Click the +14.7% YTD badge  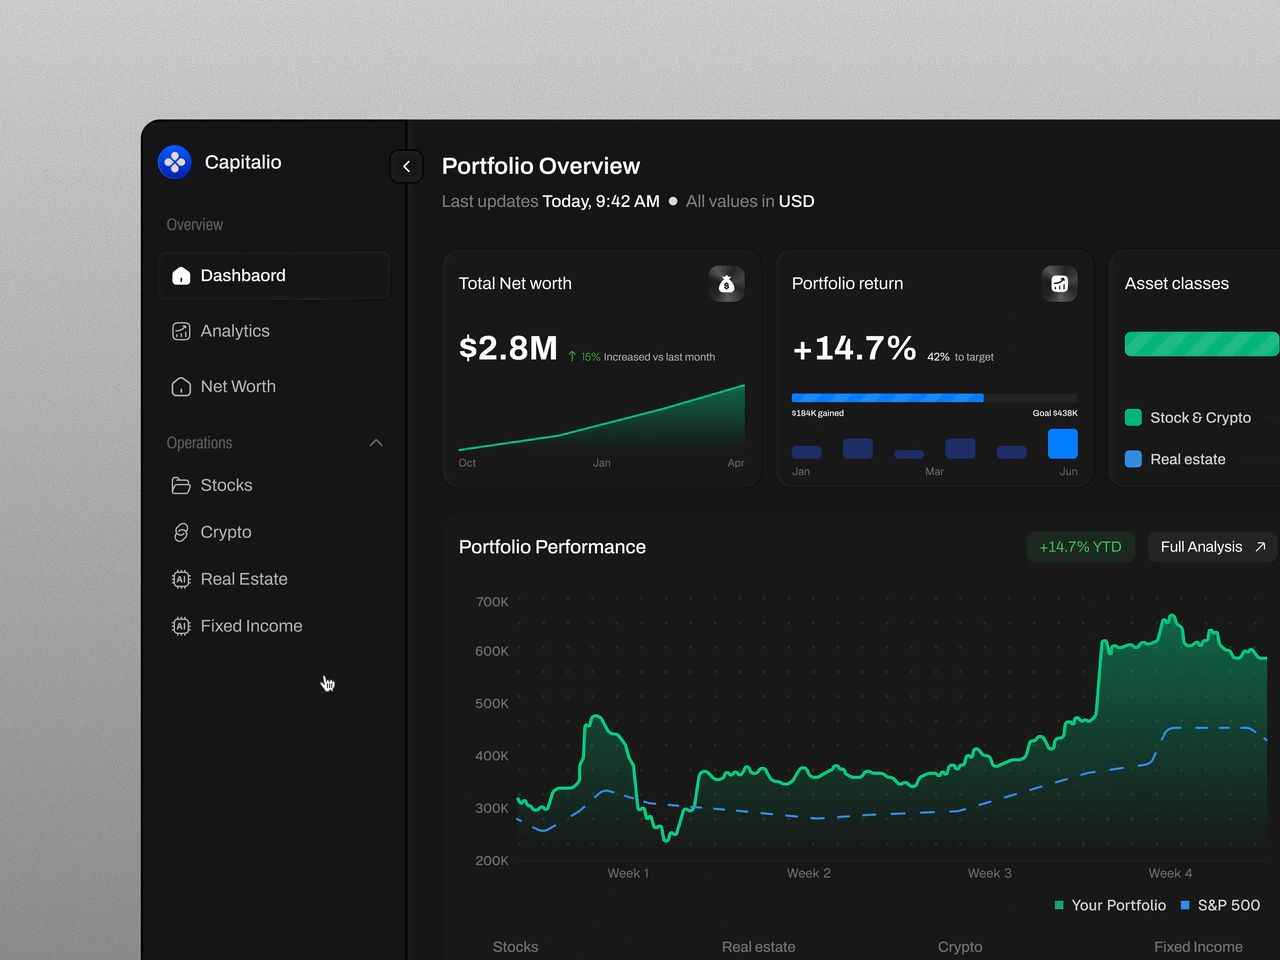coord(1081,547)
